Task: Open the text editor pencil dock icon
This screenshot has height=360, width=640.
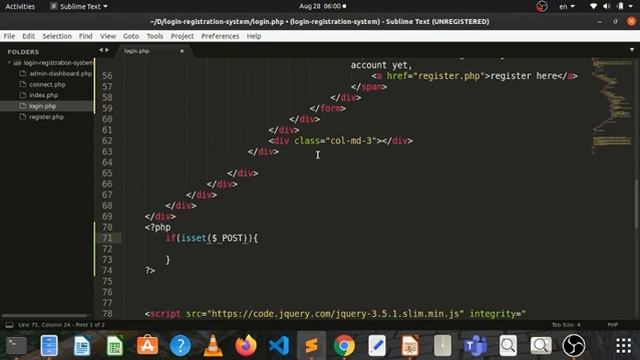Action: [x=377, y=345]
